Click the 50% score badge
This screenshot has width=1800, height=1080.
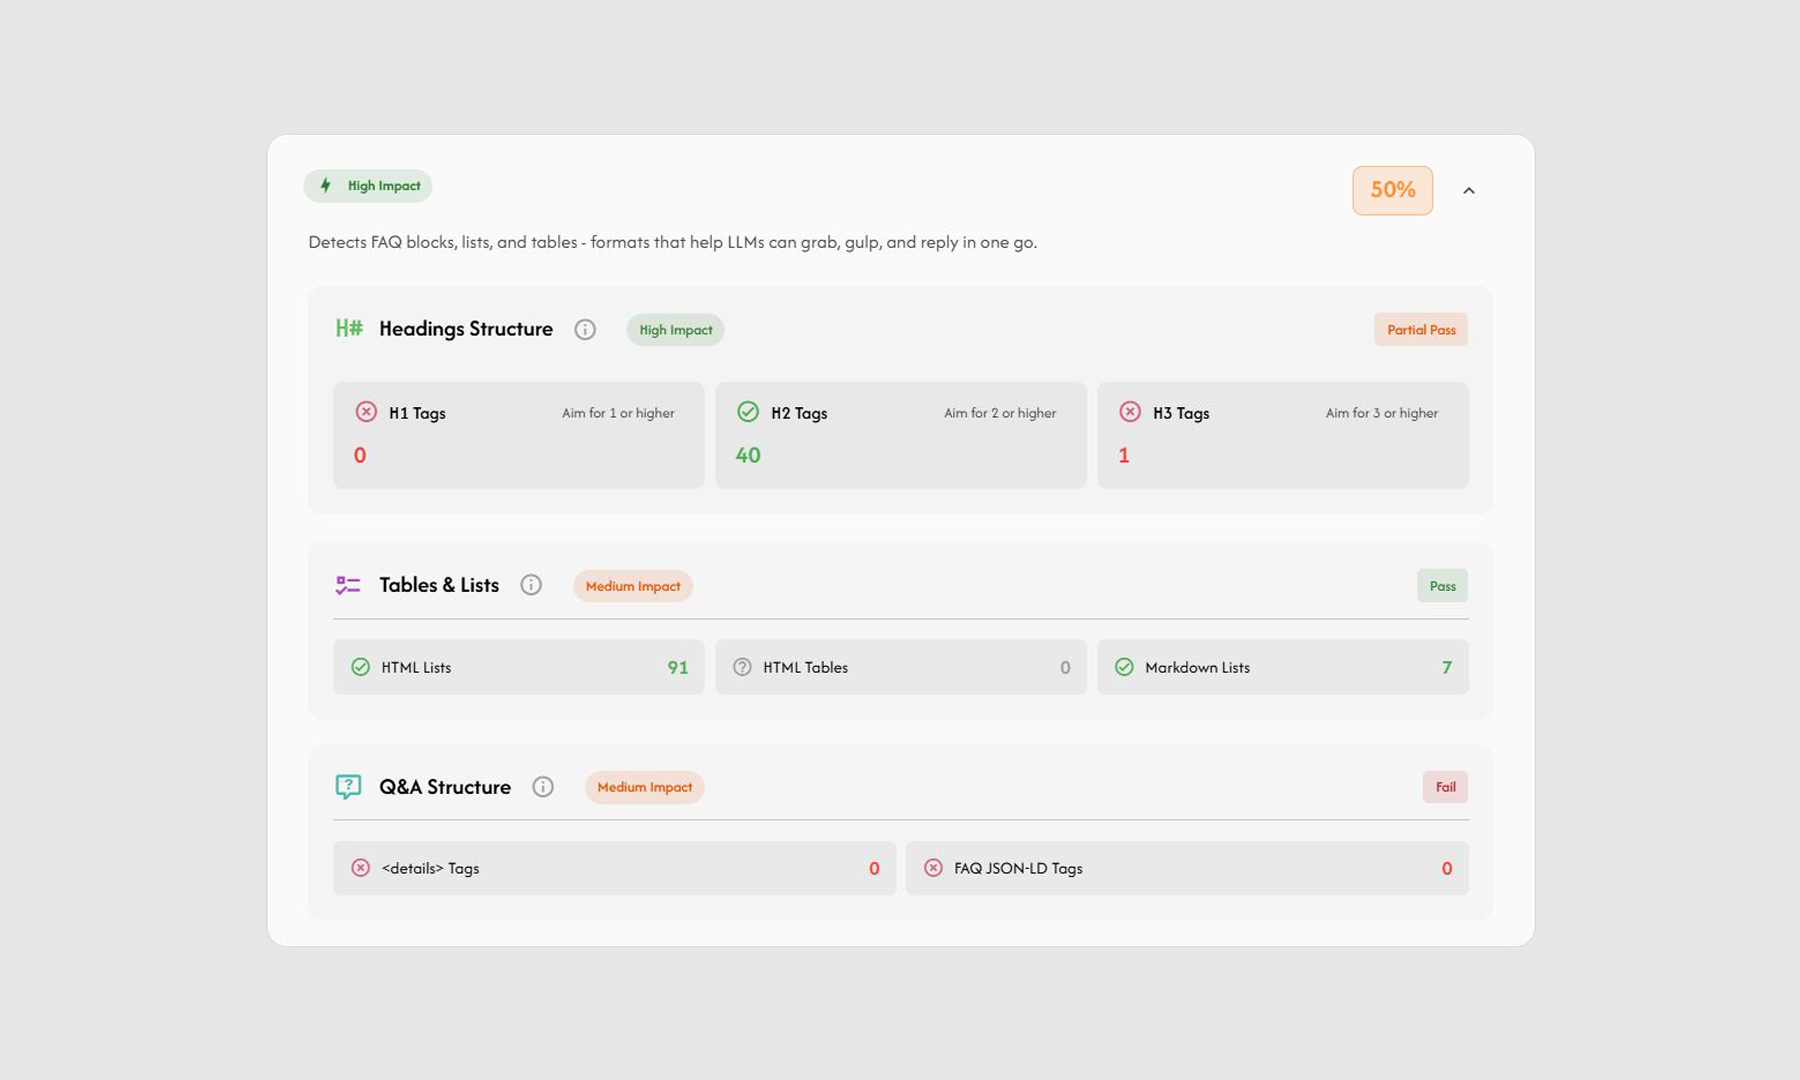pos(1392,190)
